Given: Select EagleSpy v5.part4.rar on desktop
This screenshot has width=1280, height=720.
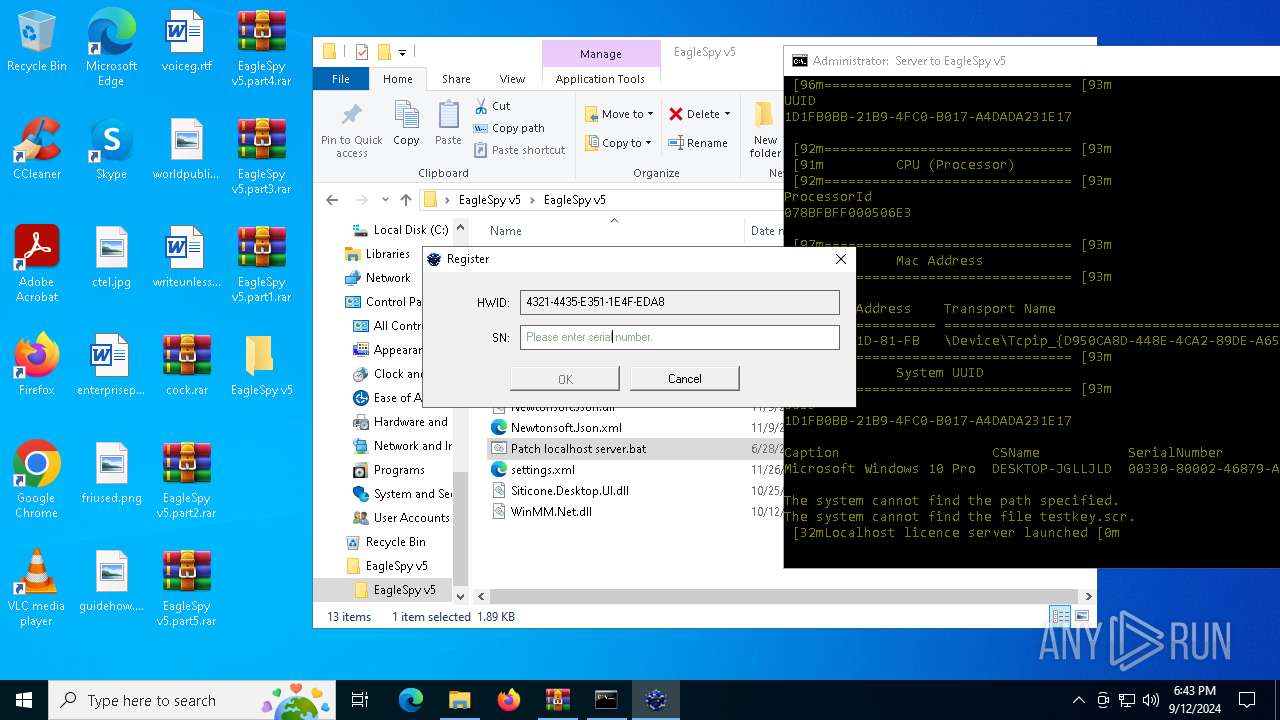Looking at the screenshot, I should [x=261, y=47].
